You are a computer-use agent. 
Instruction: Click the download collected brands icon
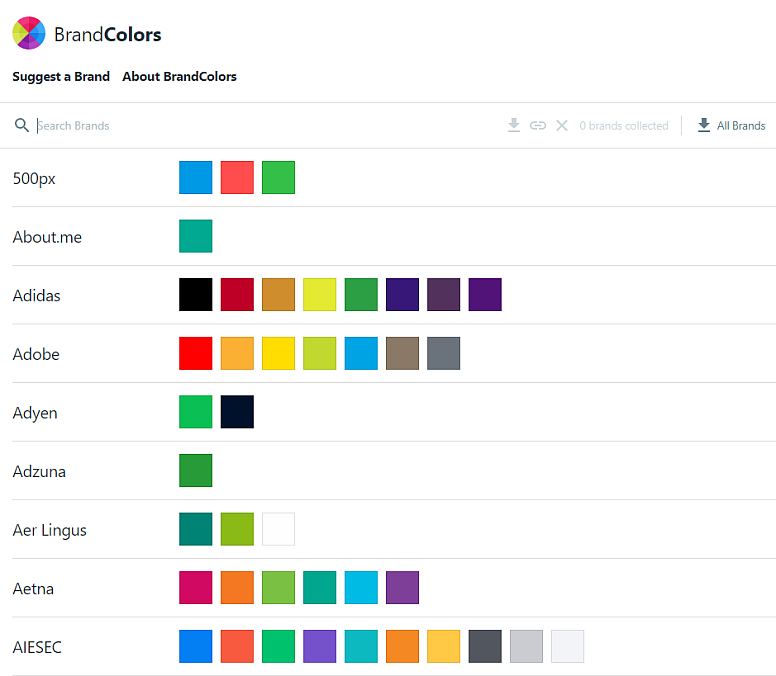coord(514,125)
